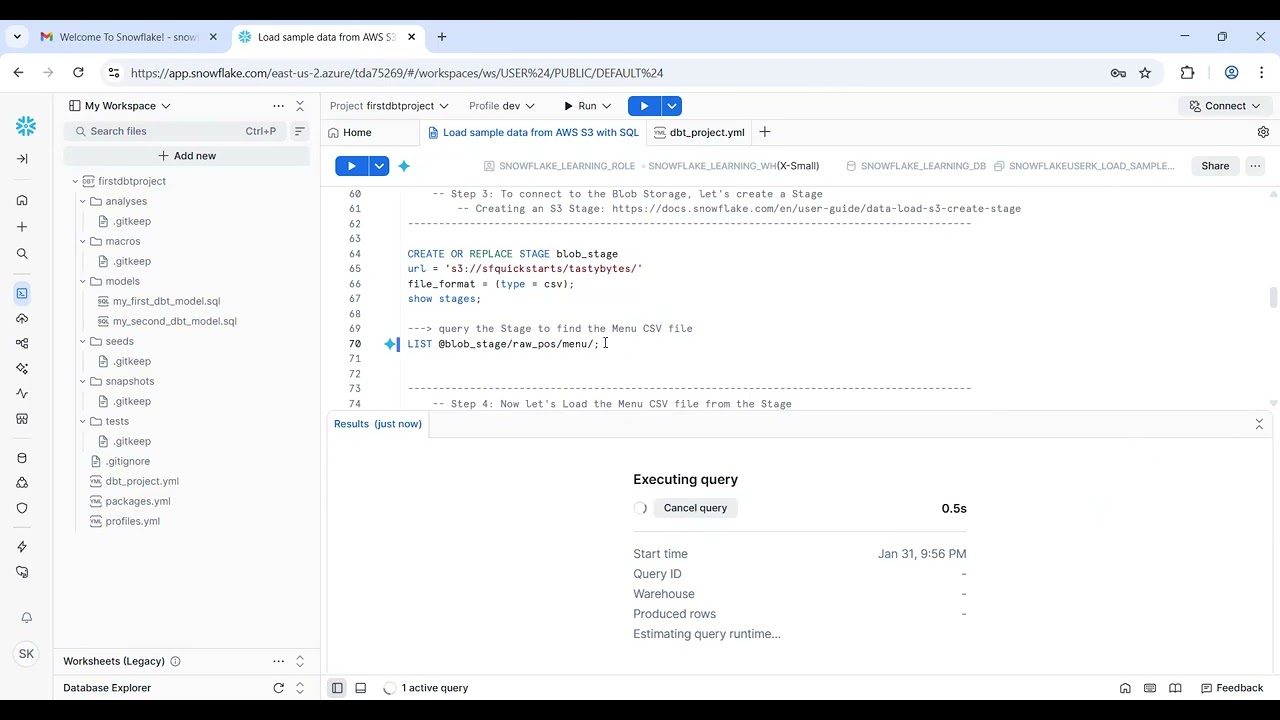Screen dimensions: 1280x720
Task: Open the AI sparkle icon in the sidebar
Action: click(22, 368)
